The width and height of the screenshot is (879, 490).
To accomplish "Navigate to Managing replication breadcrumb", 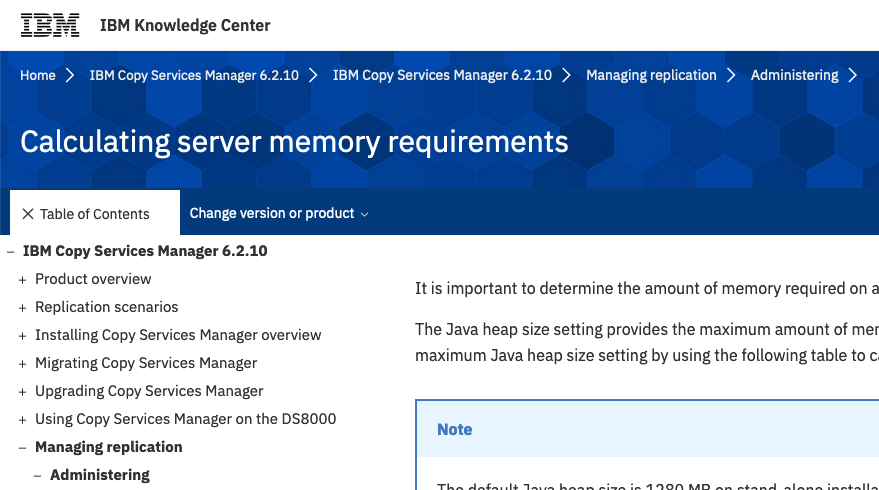I will pos(651,75).
